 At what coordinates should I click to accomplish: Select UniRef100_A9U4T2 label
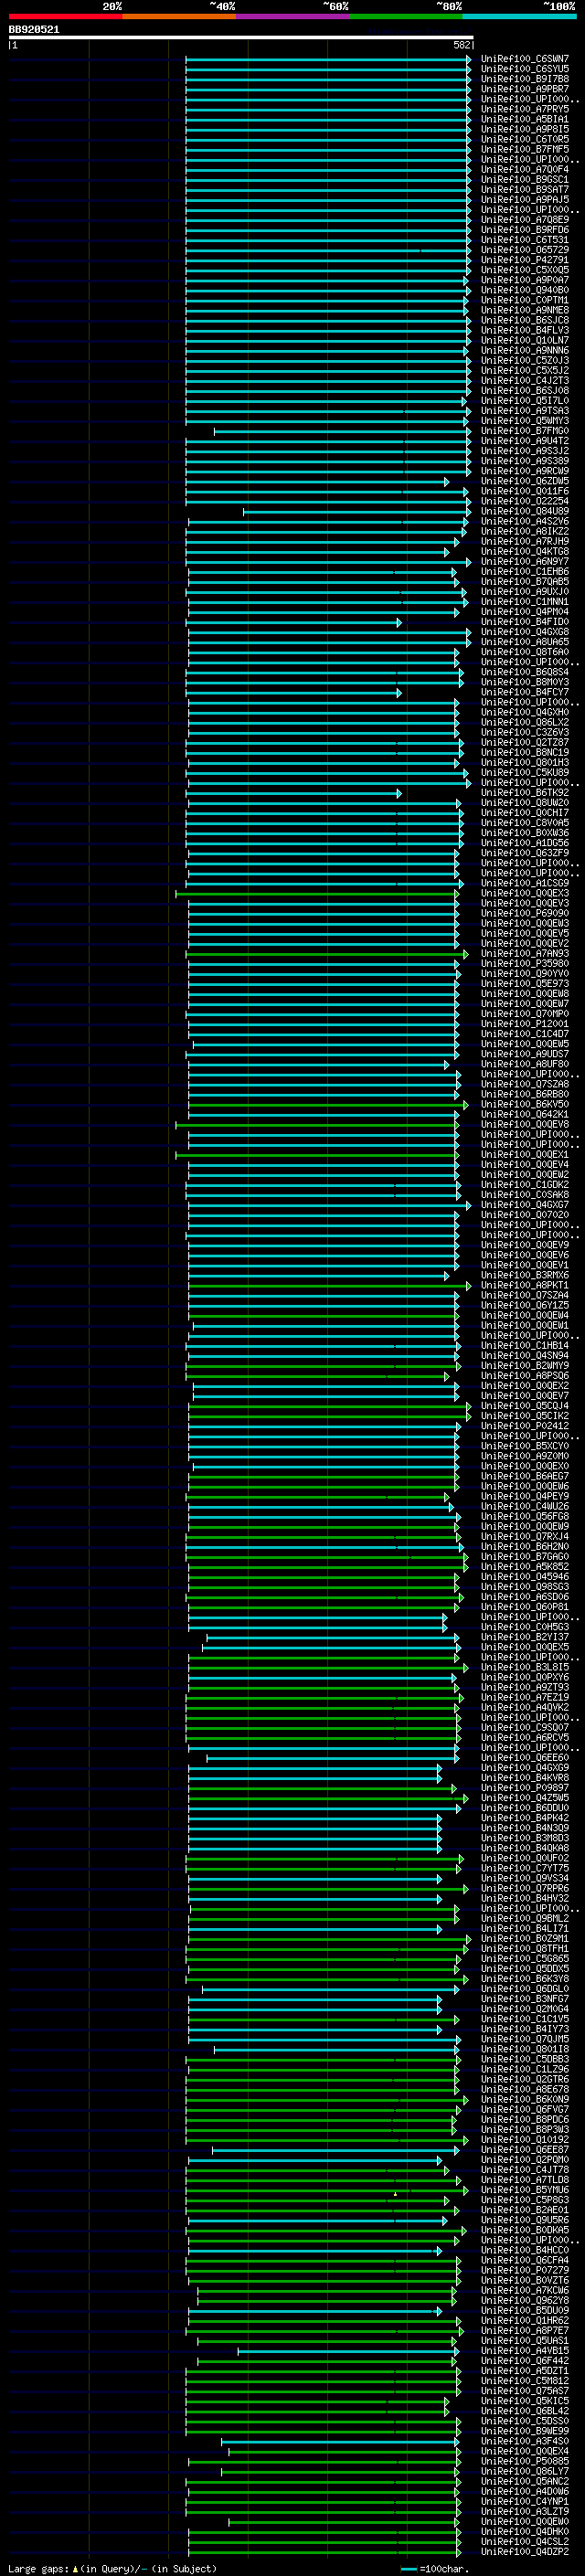click(x=524, y=441)
